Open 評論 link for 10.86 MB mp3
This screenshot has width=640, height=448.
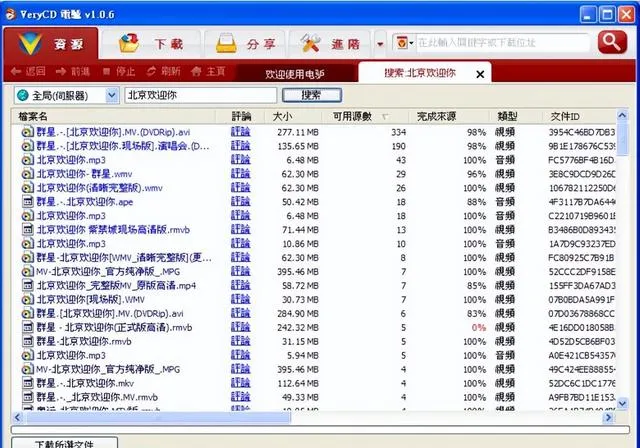coord(240,244)
